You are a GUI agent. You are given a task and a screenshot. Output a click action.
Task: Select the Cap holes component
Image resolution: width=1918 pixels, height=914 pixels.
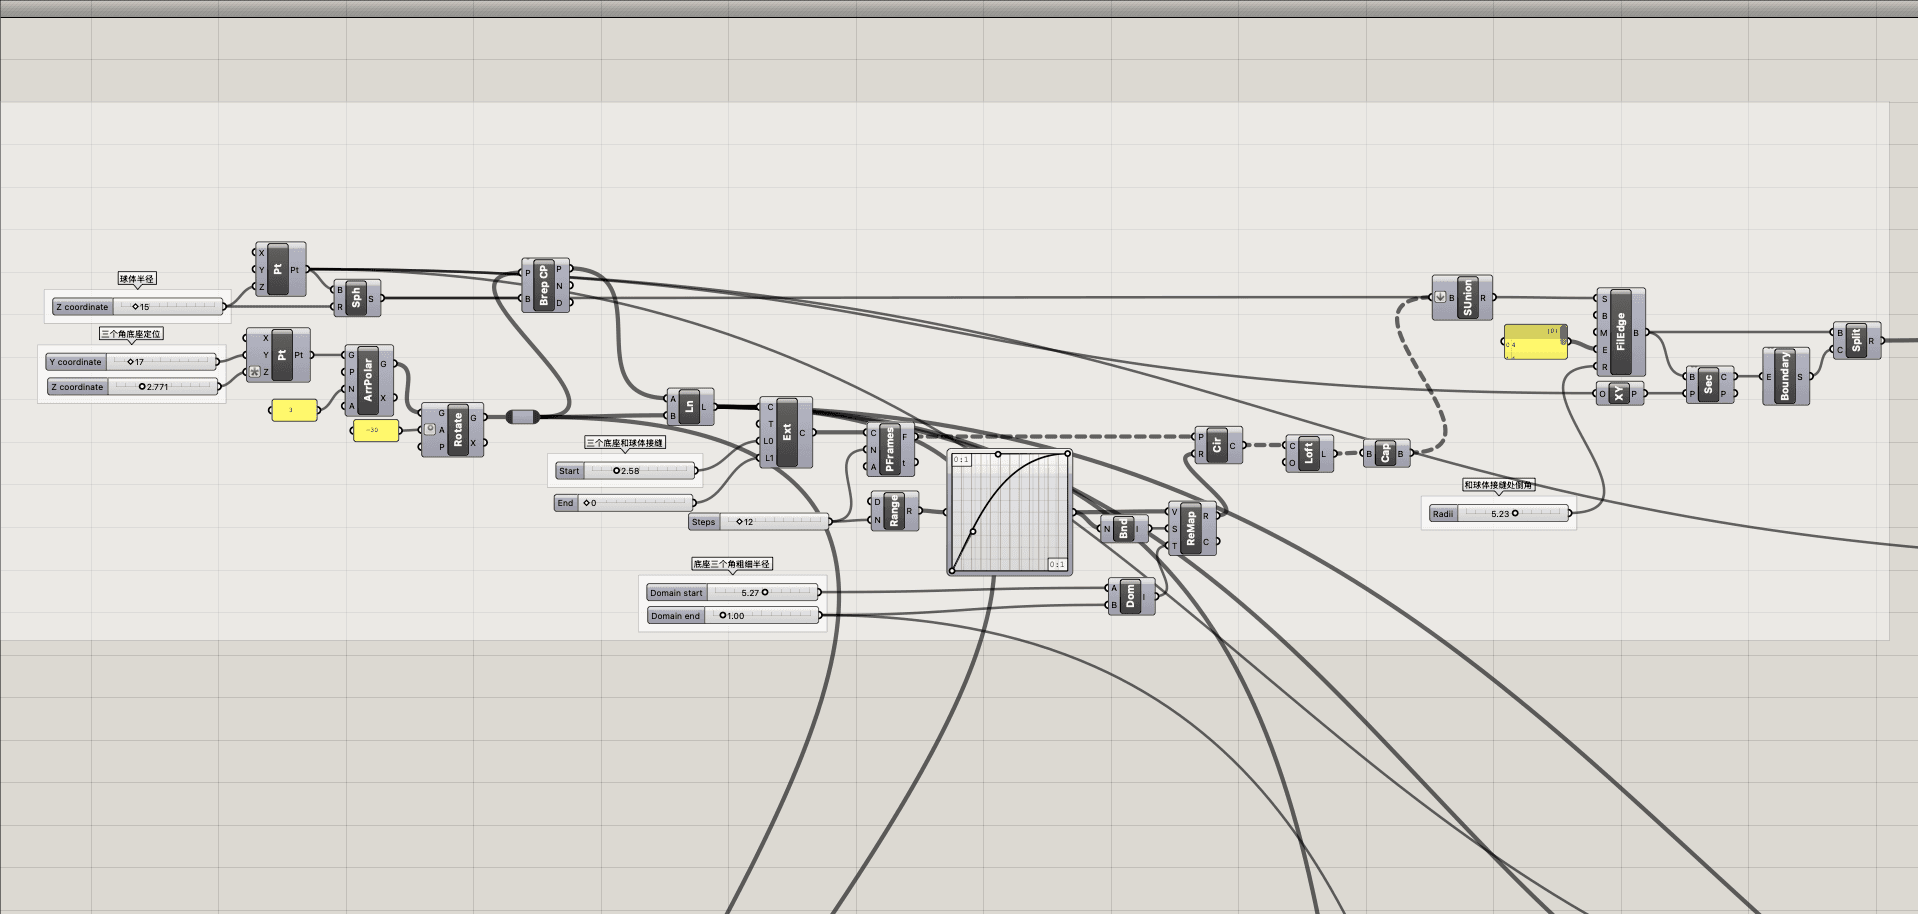tap(1386, 453)
